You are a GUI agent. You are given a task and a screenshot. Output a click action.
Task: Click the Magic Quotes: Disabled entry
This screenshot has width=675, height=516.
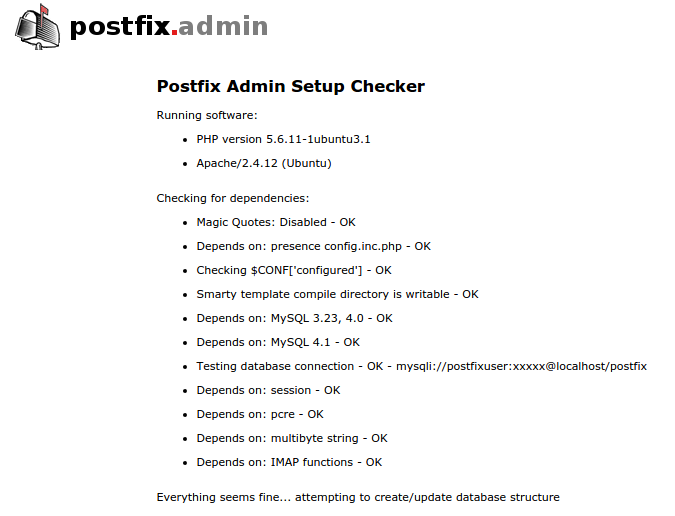coord(276,222)
